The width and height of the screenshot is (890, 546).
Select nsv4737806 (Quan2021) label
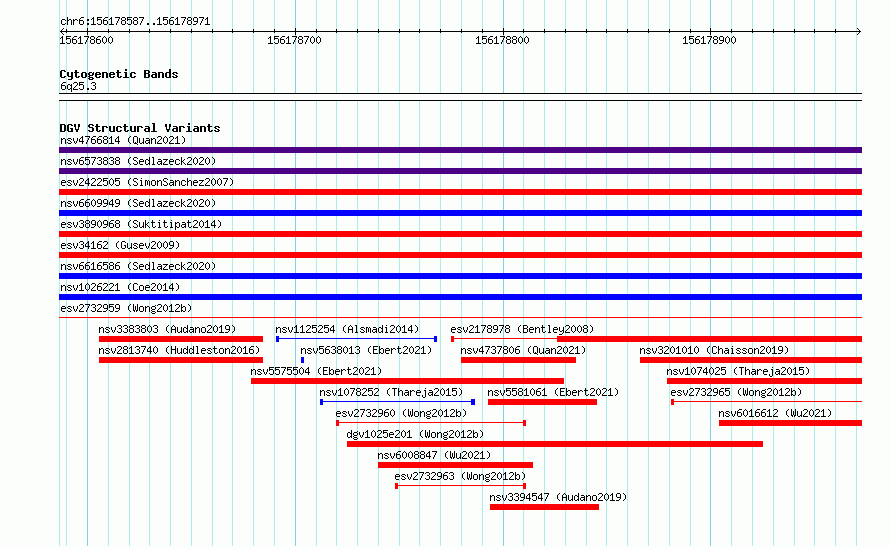pos(523,350)
